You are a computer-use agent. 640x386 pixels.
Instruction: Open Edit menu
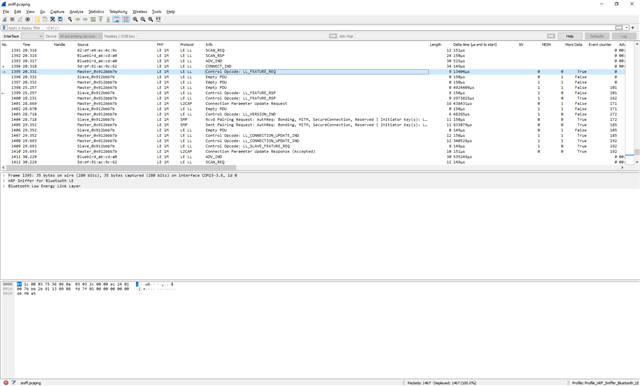tap(18, 12)
